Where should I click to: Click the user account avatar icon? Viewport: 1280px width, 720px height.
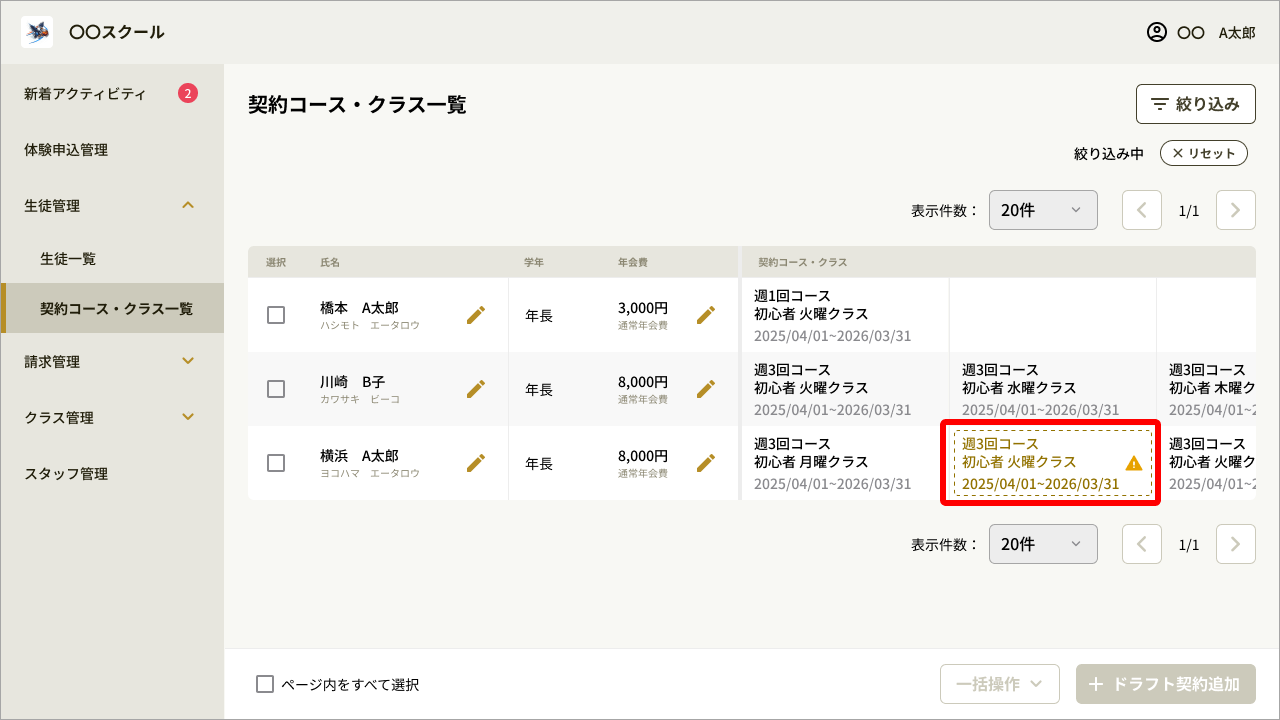tap(1156, 32)
